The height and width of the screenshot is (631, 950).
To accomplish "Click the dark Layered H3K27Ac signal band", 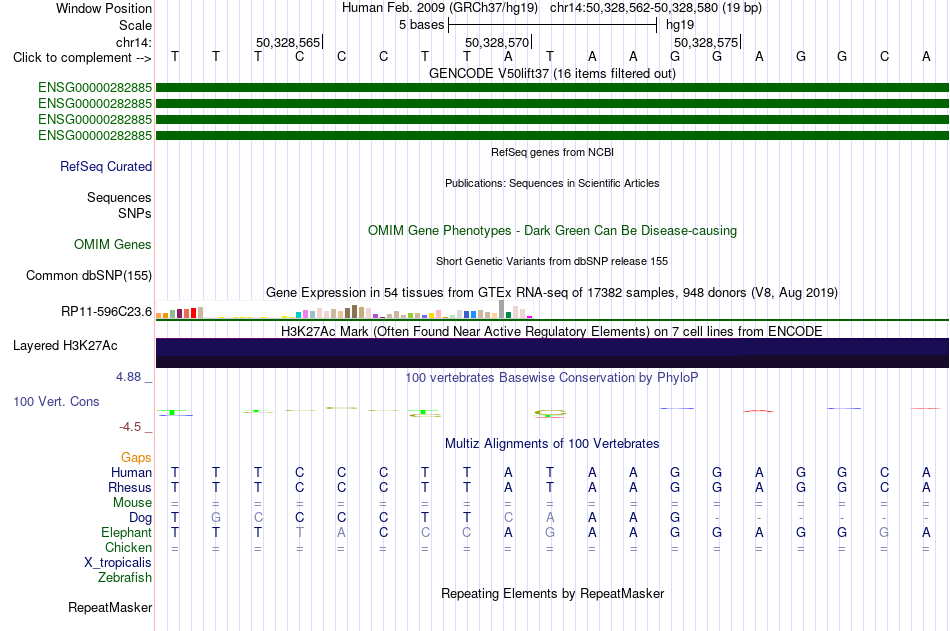I will pyautogui.click(x=552, y=353).
